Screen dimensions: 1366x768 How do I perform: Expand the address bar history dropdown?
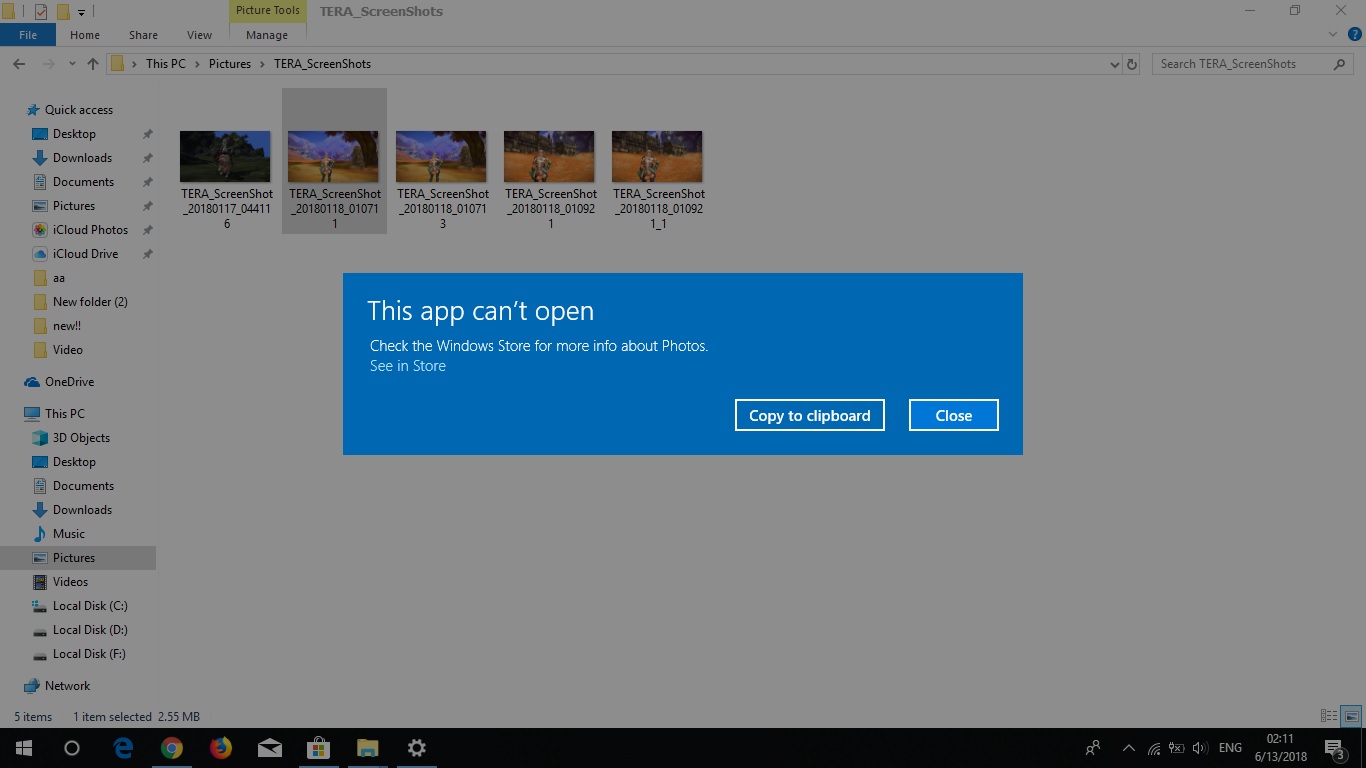point(1115,64)
